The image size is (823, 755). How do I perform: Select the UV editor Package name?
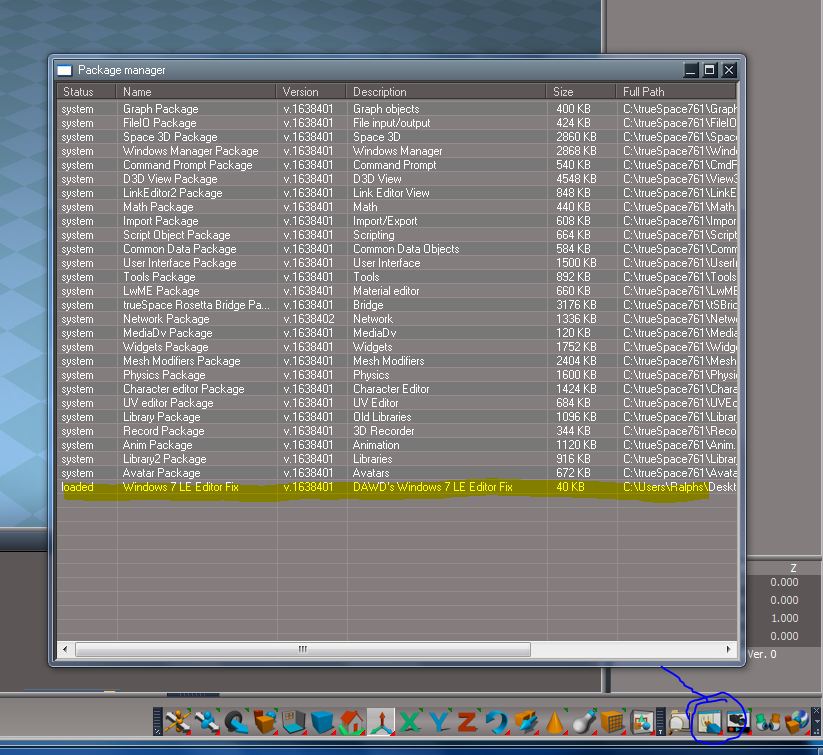(x=168, y=403)
